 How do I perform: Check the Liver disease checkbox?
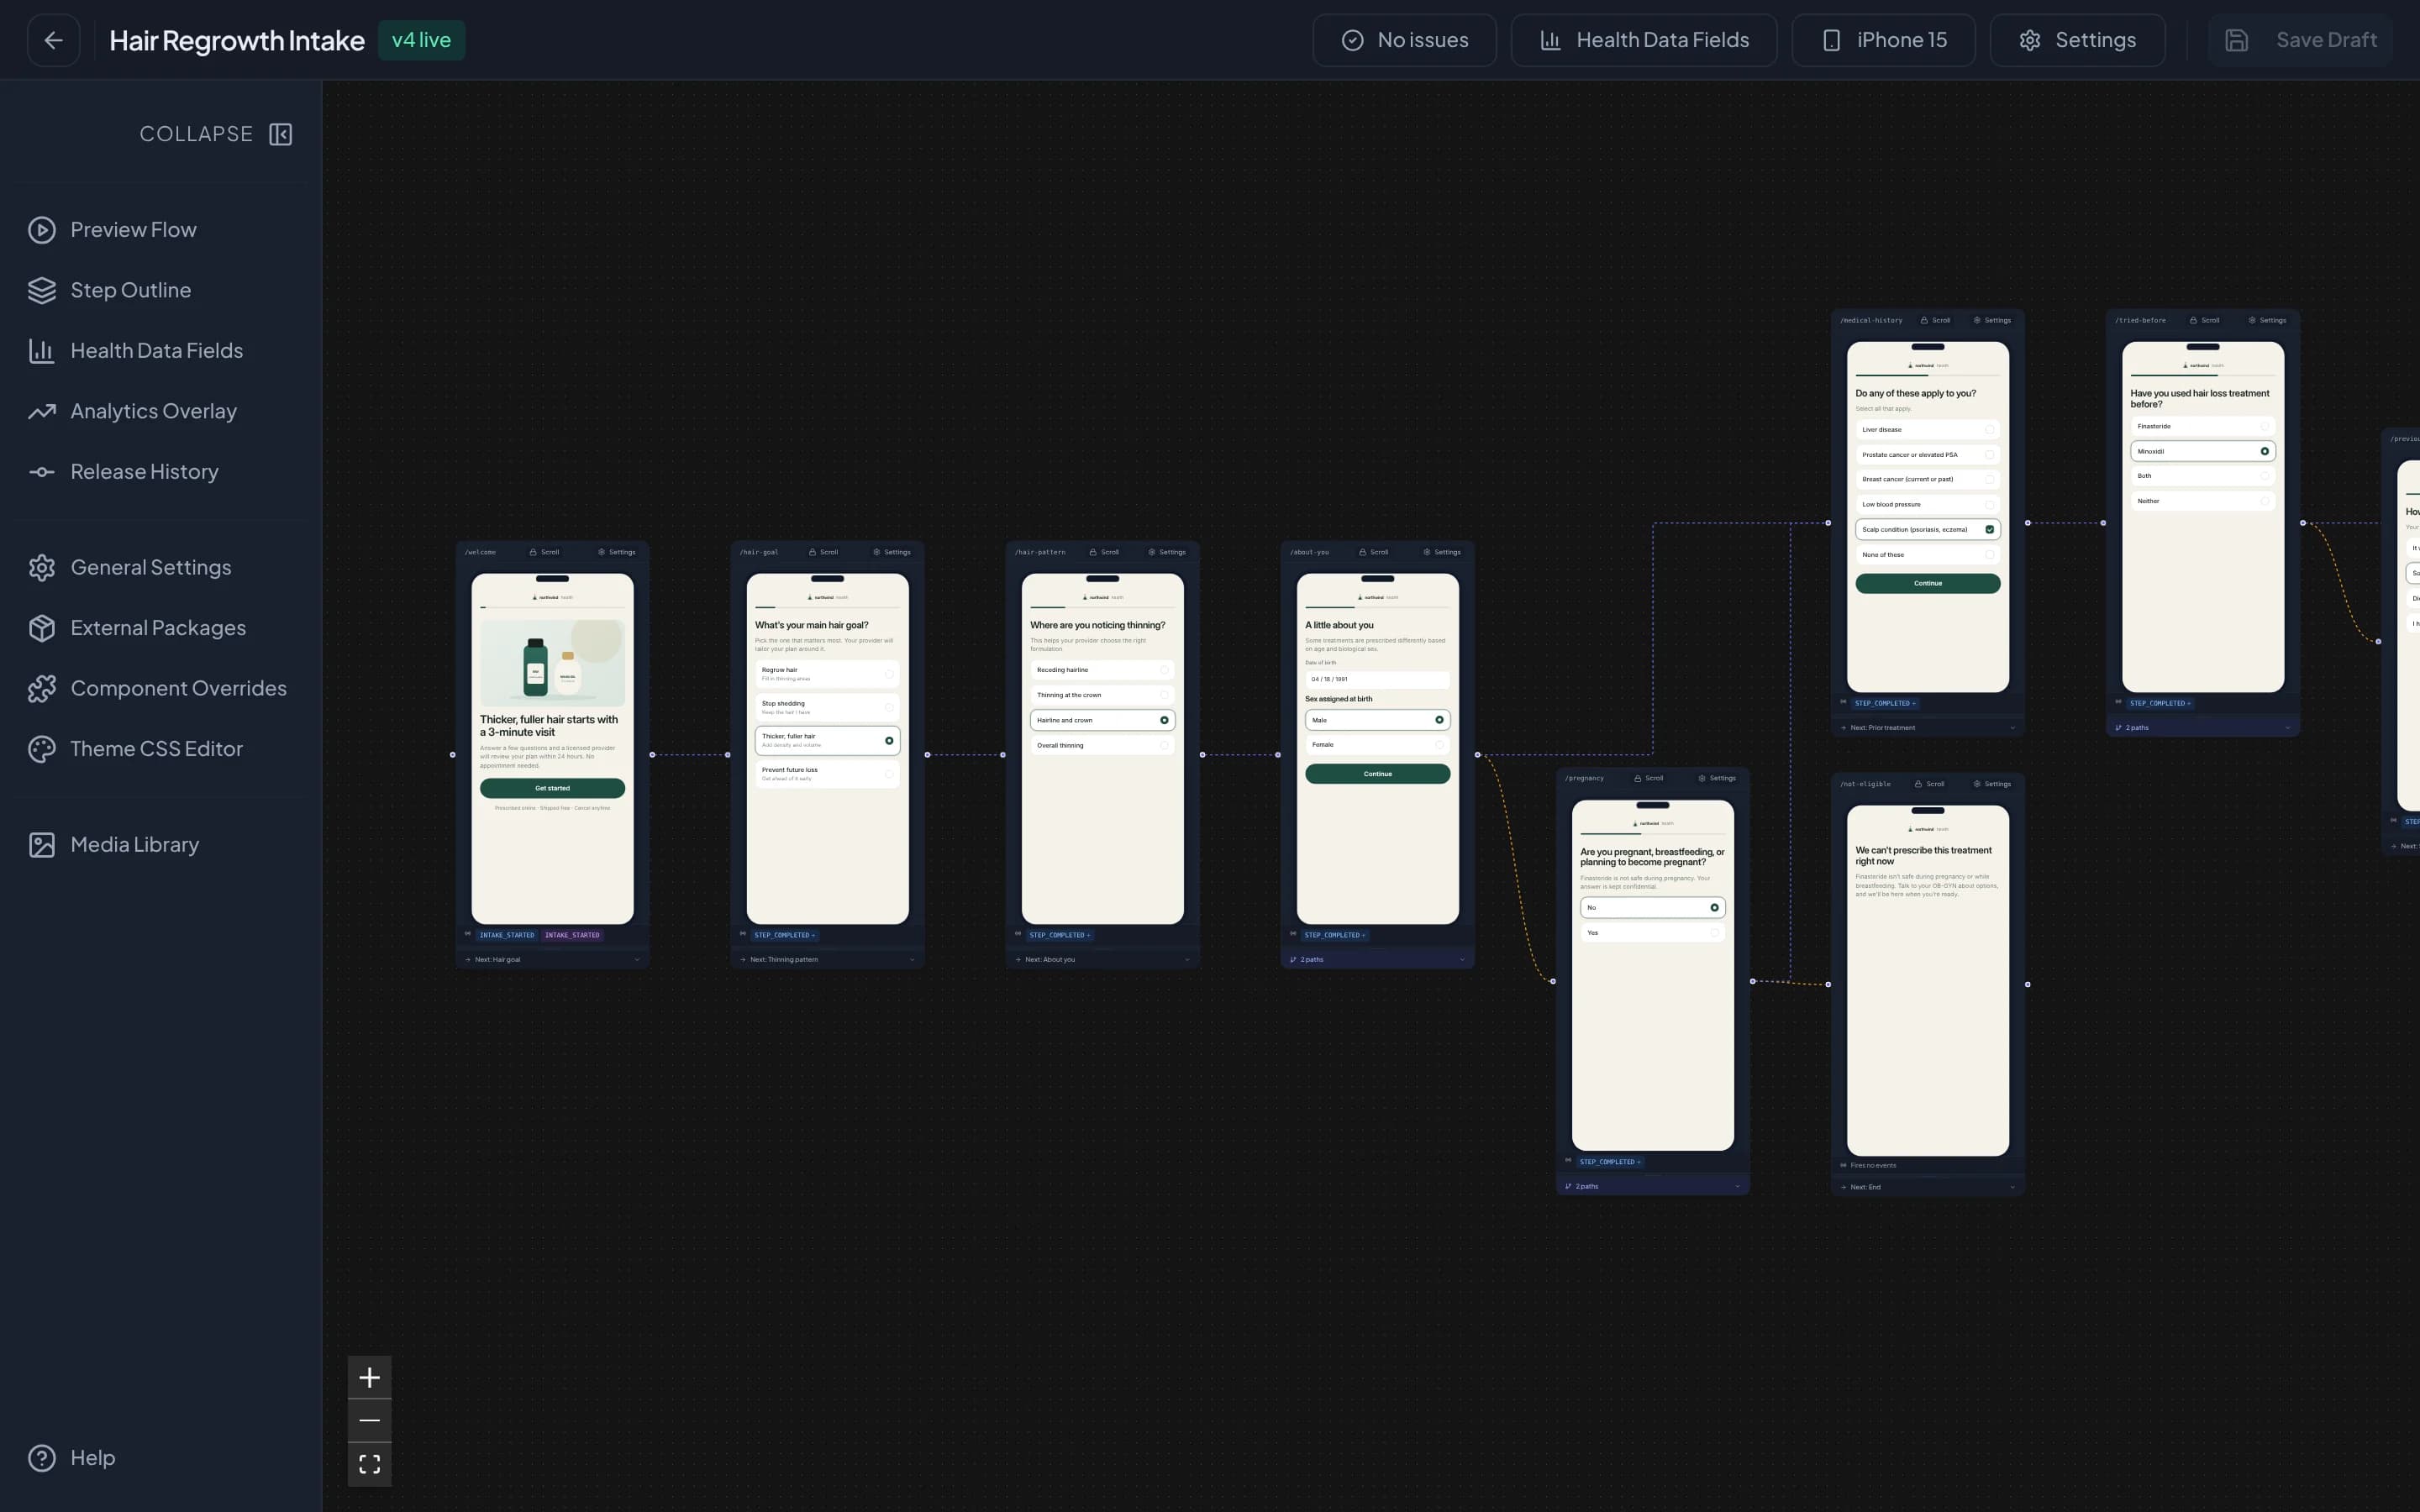click(x=1927, y=430)
